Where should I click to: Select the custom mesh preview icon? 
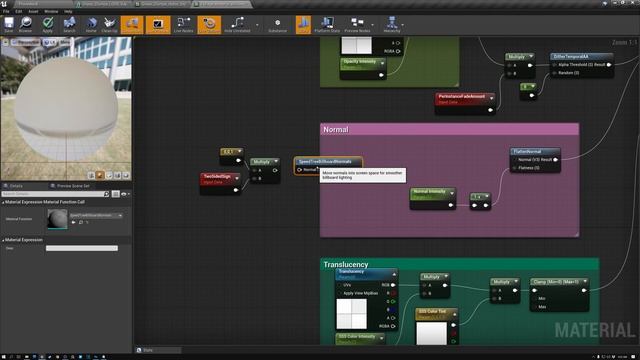click(126, 176)
